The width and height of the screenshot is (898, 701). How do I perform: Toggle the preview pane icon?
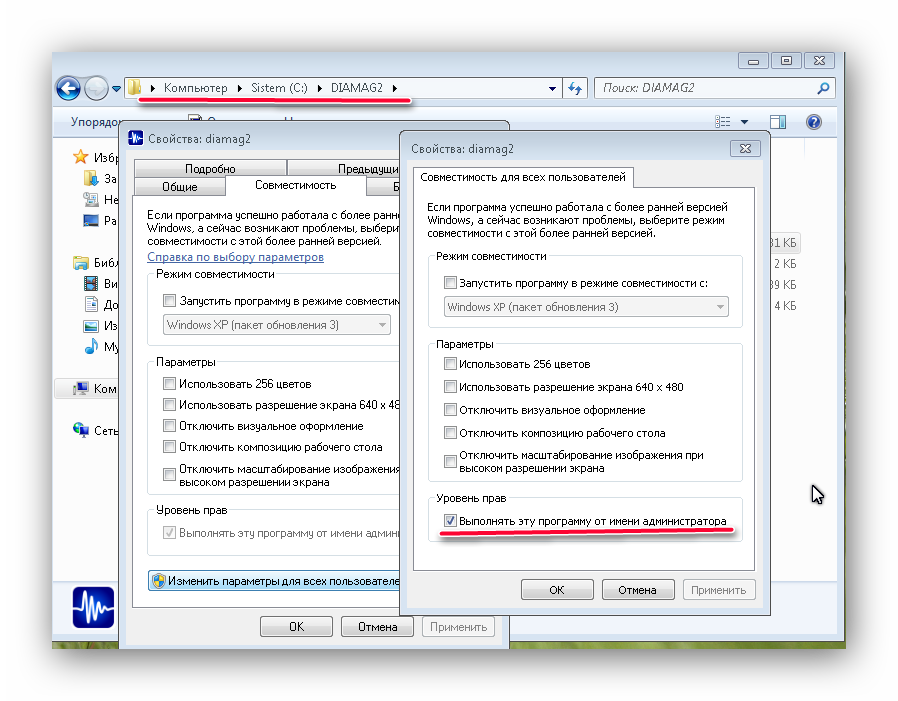pyautogui.click(x=778, y=121)
